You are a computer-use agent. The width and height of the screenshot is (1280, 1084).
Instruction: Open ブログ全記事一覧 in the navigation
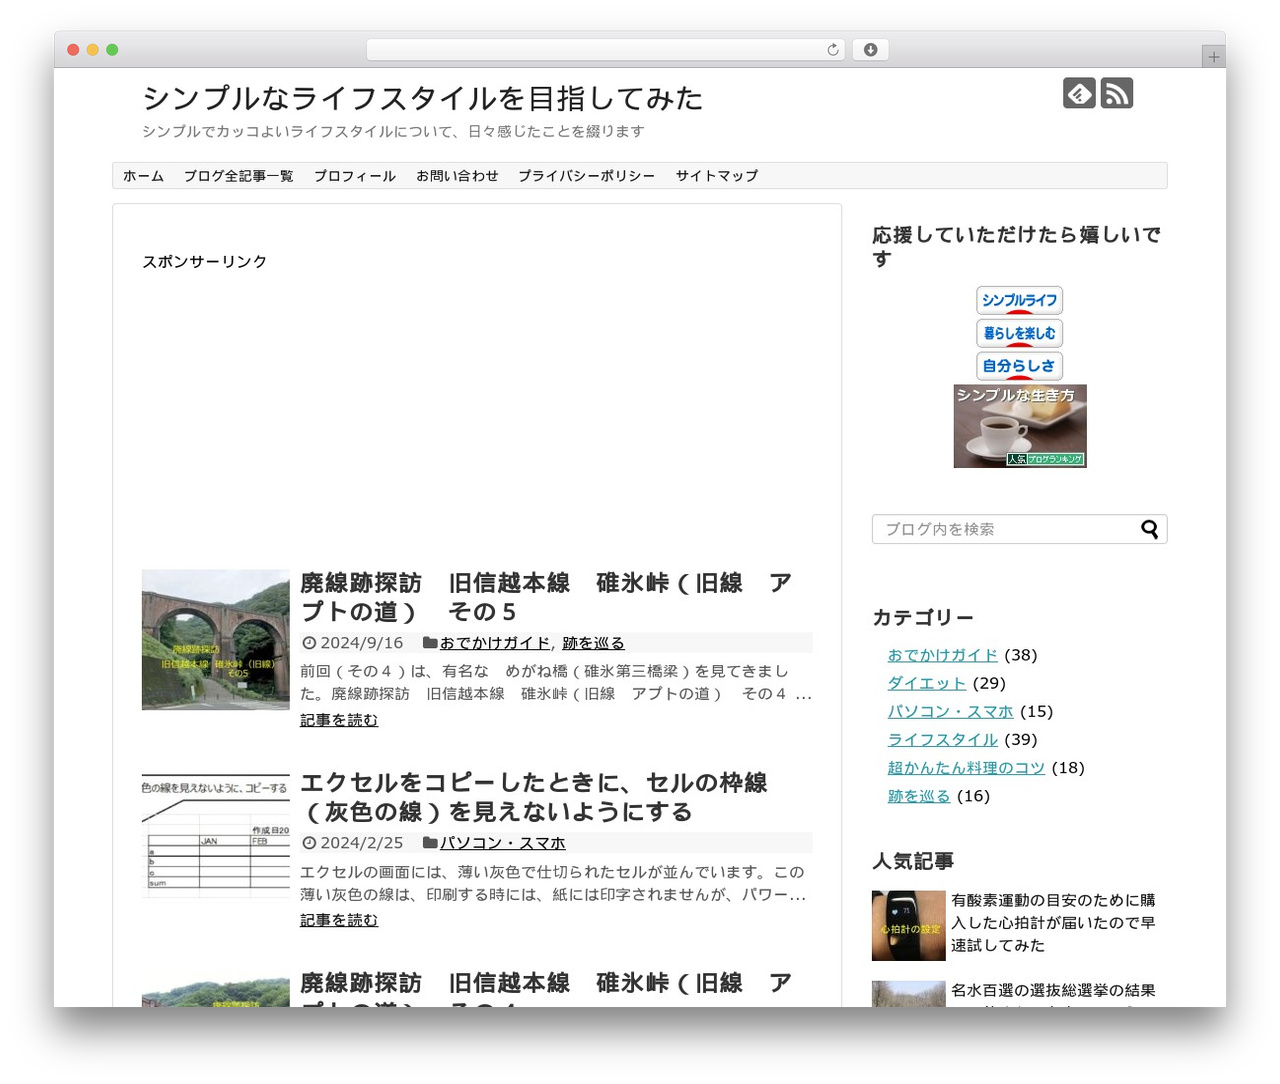point(238,176)
